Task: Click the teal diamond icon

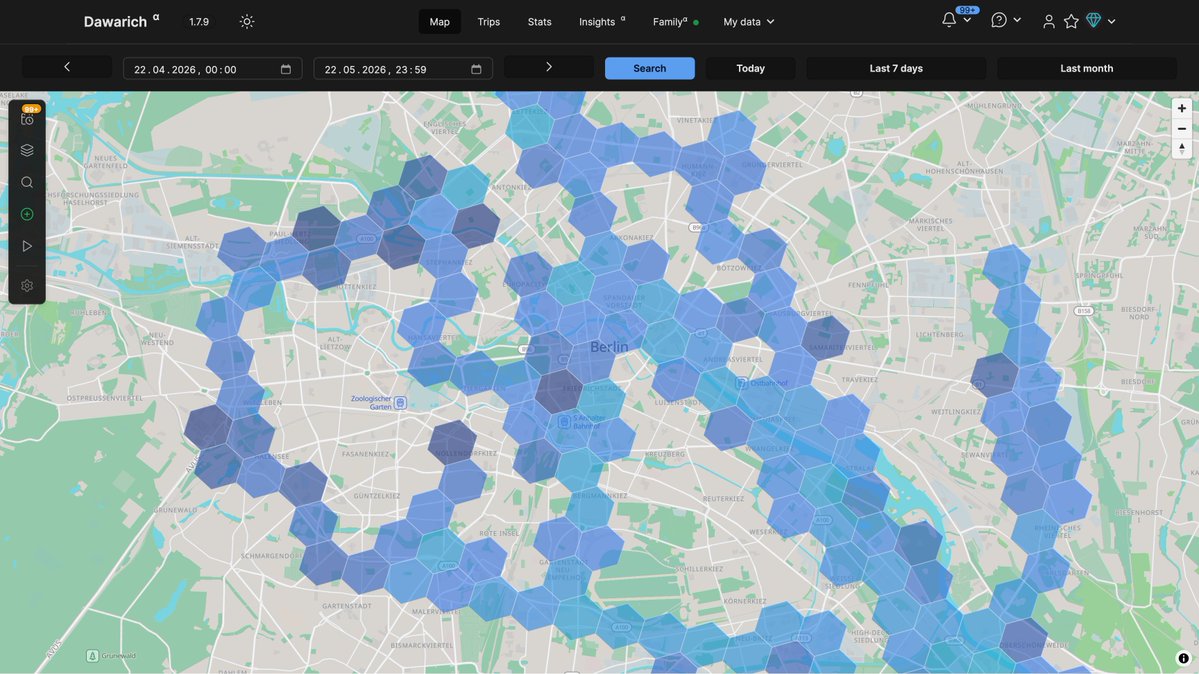Action: [1093, 21]
